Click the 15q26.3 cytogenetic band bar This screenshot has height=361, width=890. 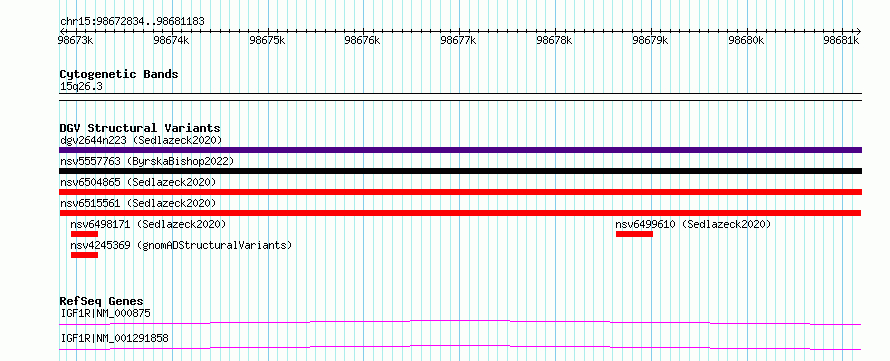click(460, 97)
